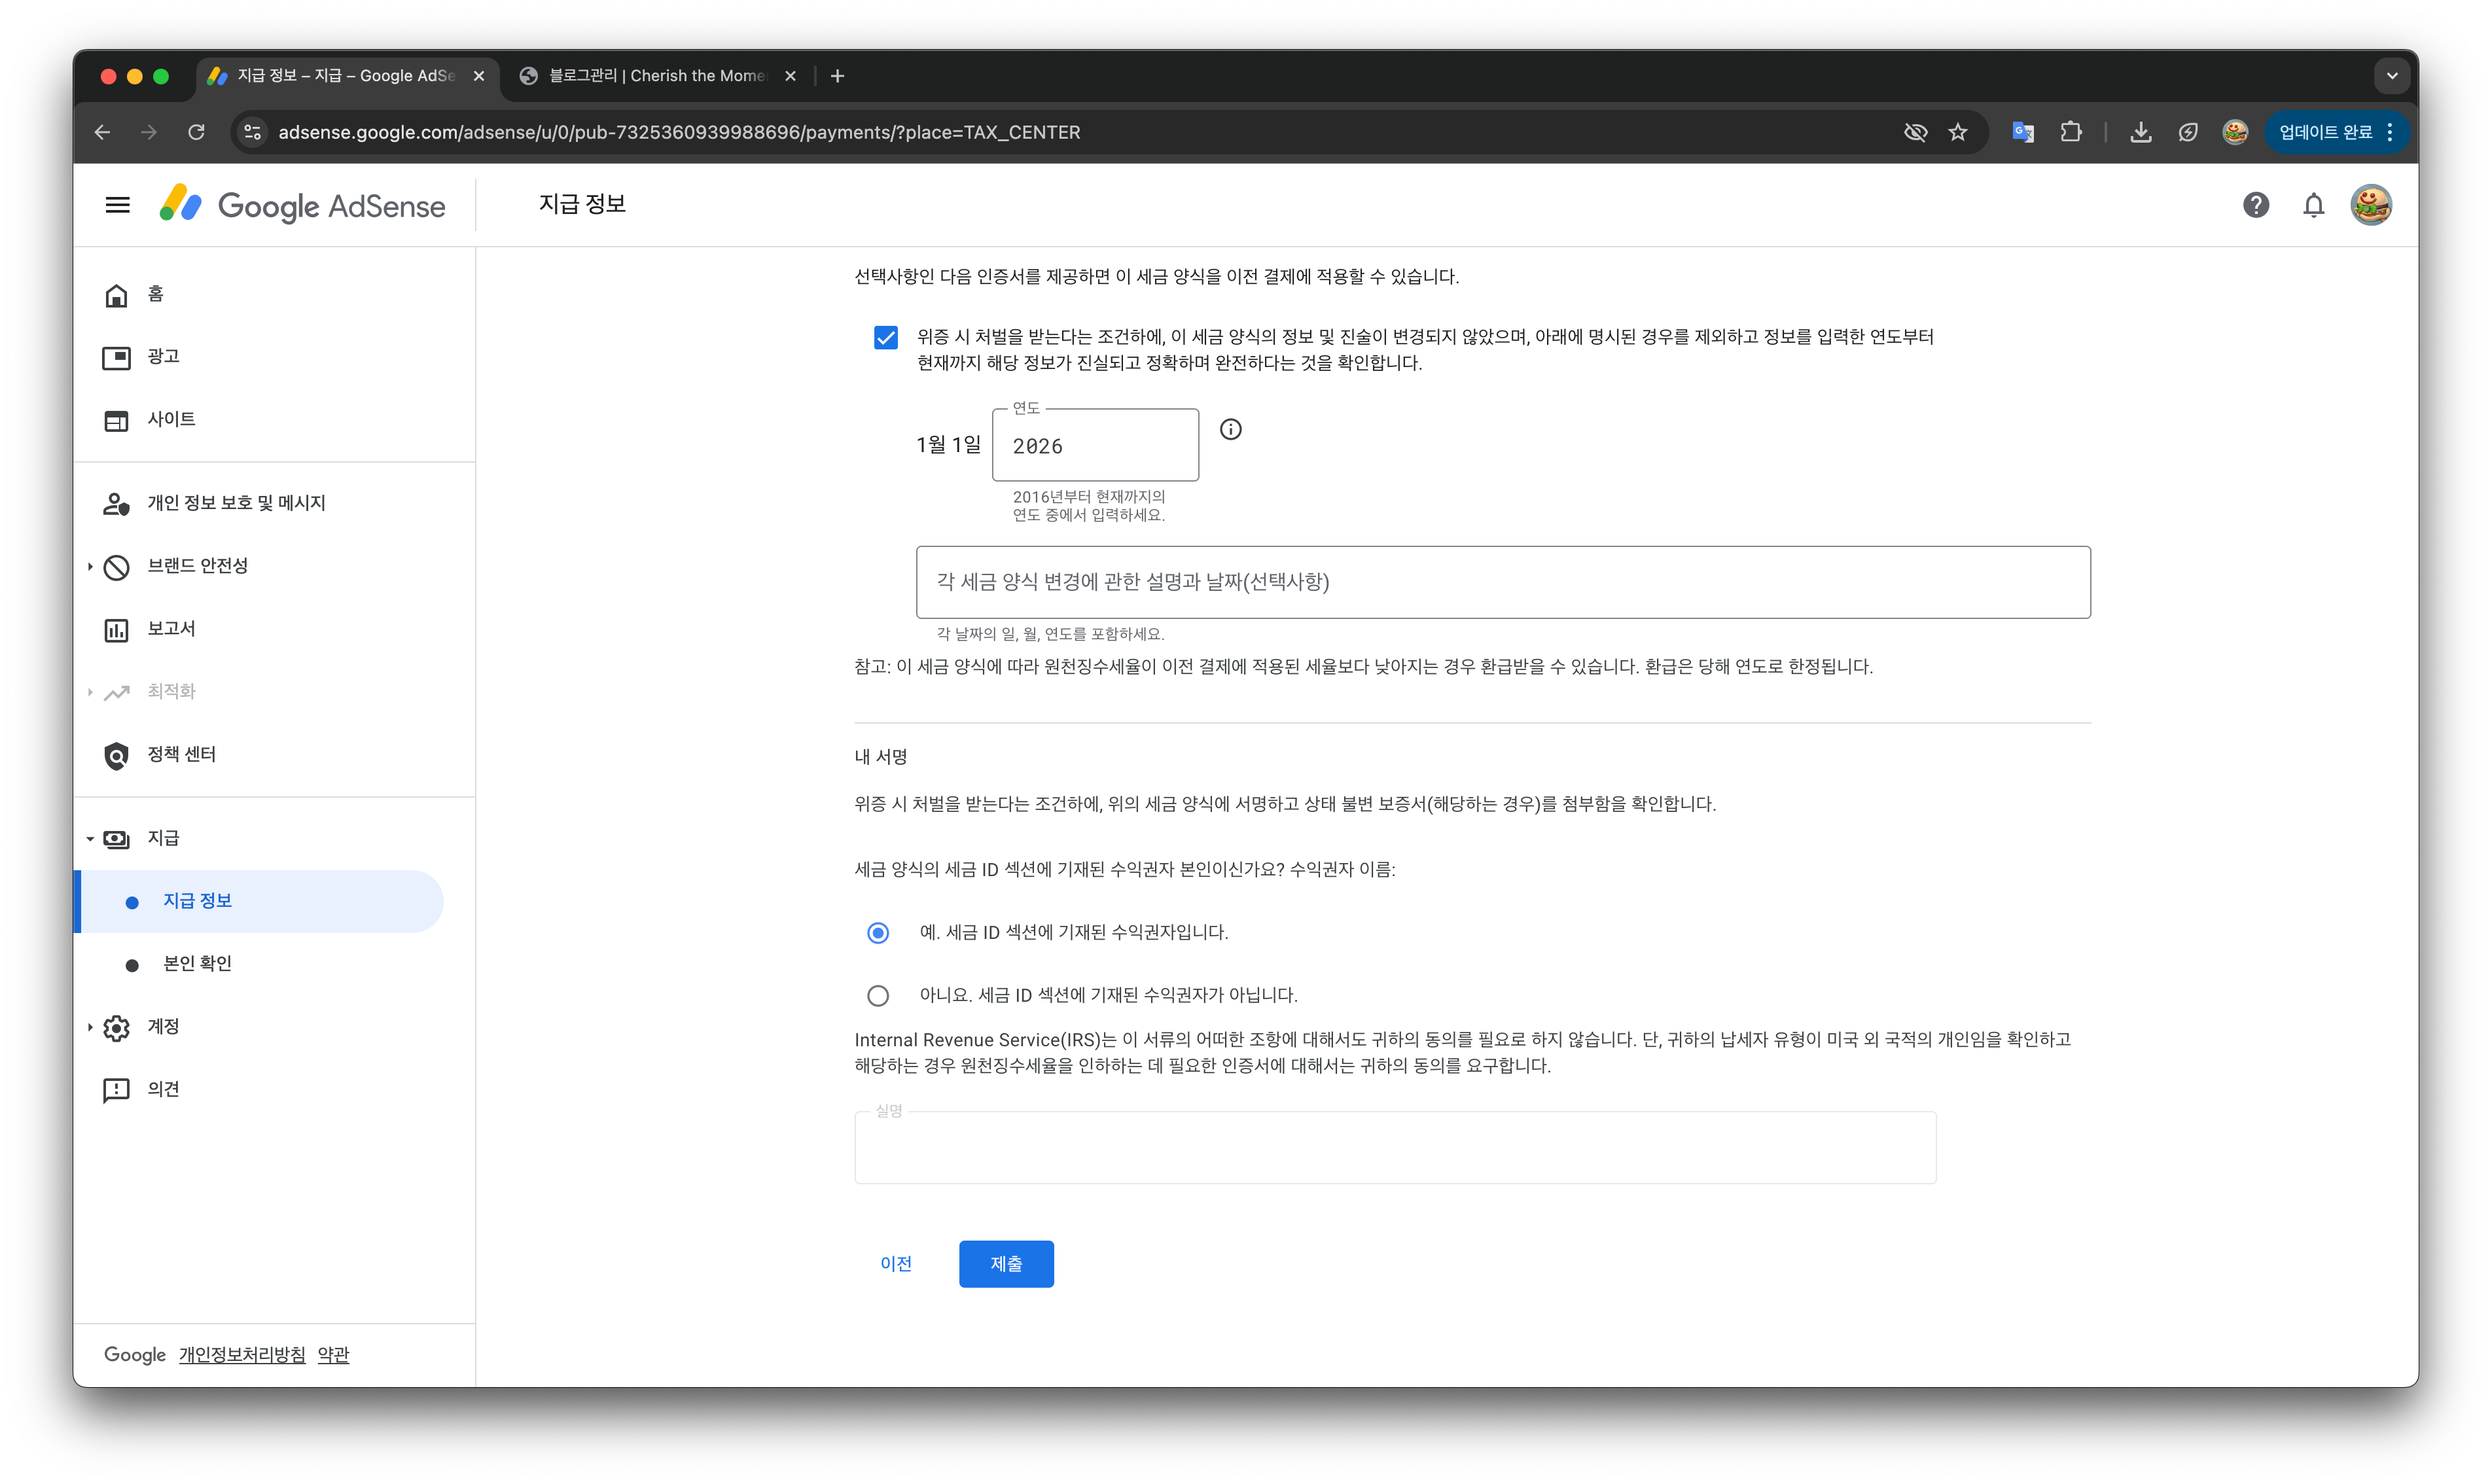Expand the 계정 section

pos(90,1027)
